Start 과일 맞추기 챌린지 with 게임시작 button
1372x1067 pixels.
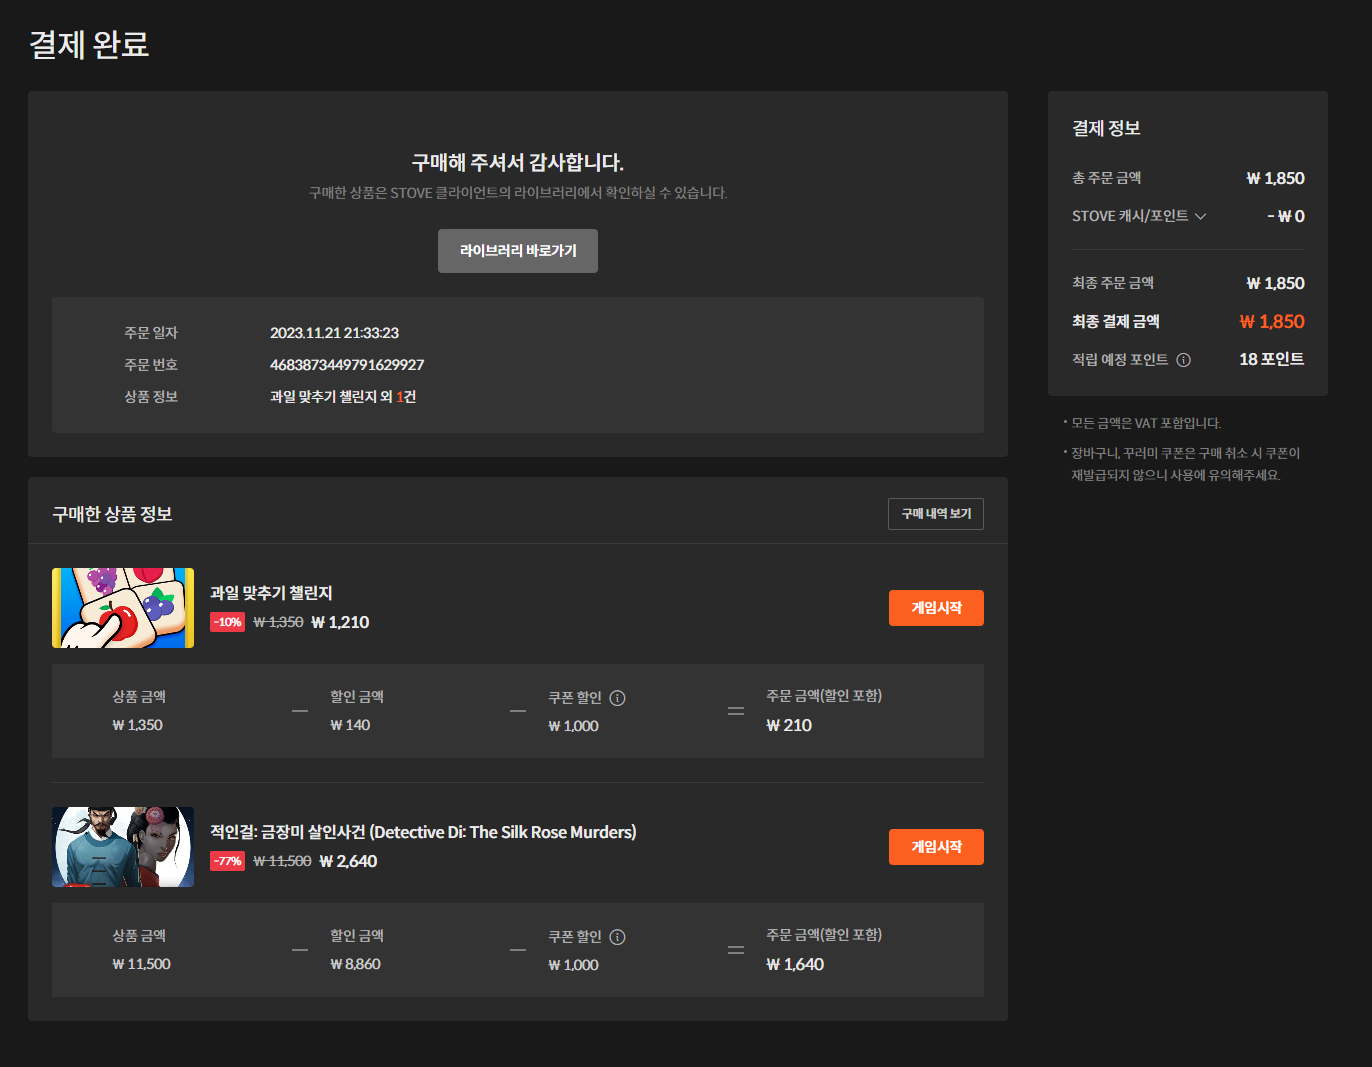935,608
